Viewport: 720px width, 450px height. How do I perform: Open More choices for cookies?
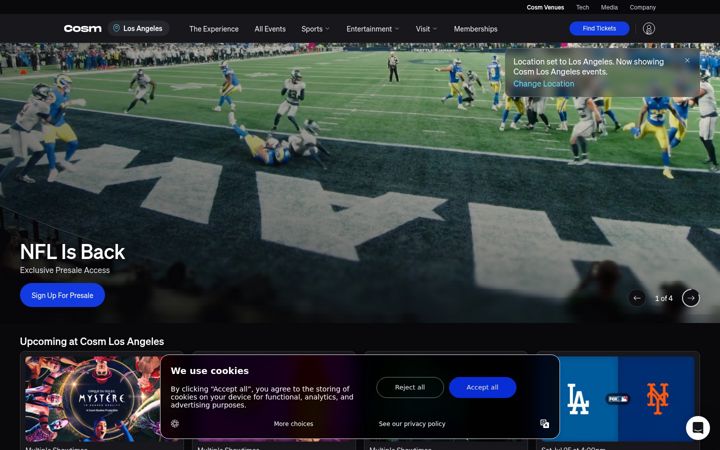[293, 424]
